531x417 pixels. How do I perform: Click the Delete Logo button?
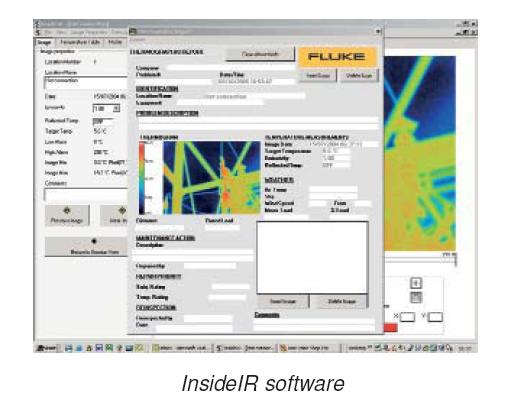click(359, 76)
